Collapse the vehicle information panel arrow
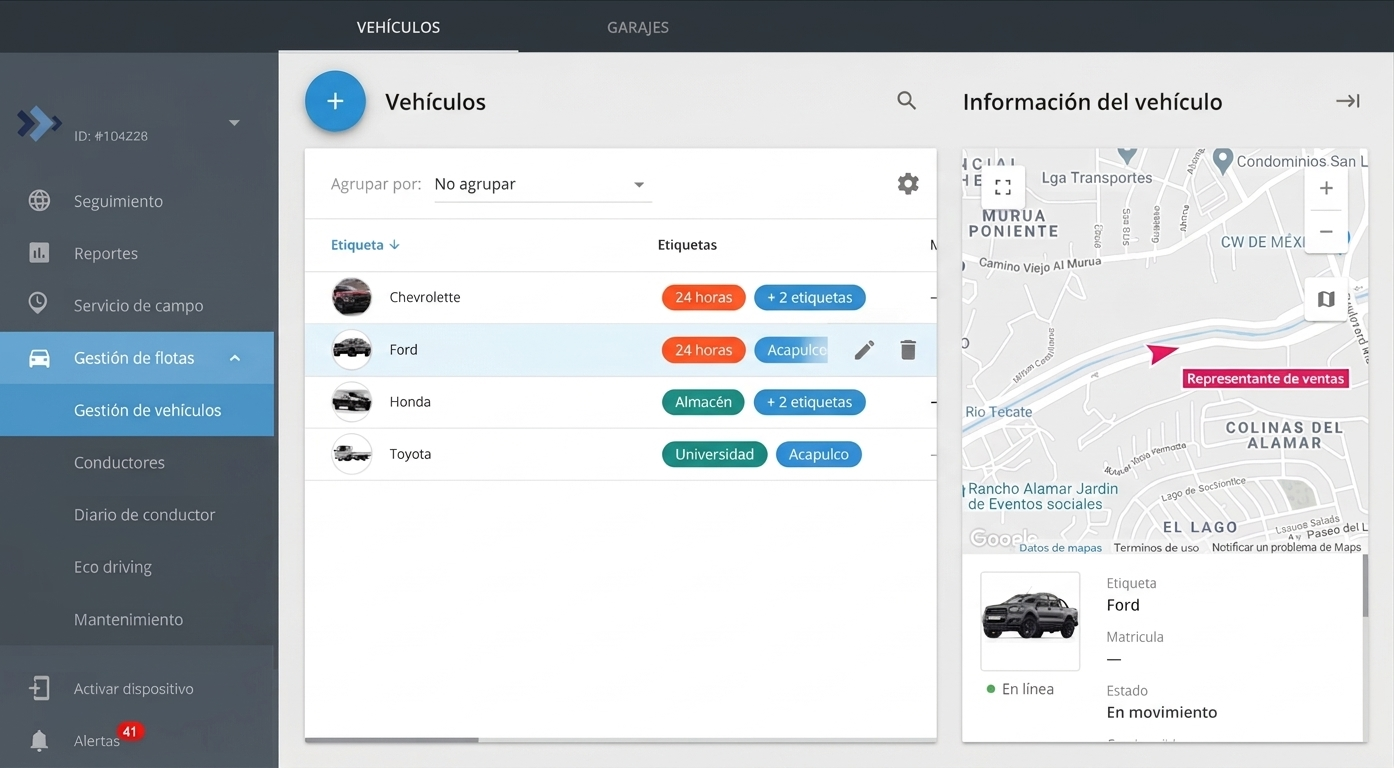1394x768 pixels. click(1347, 101)
